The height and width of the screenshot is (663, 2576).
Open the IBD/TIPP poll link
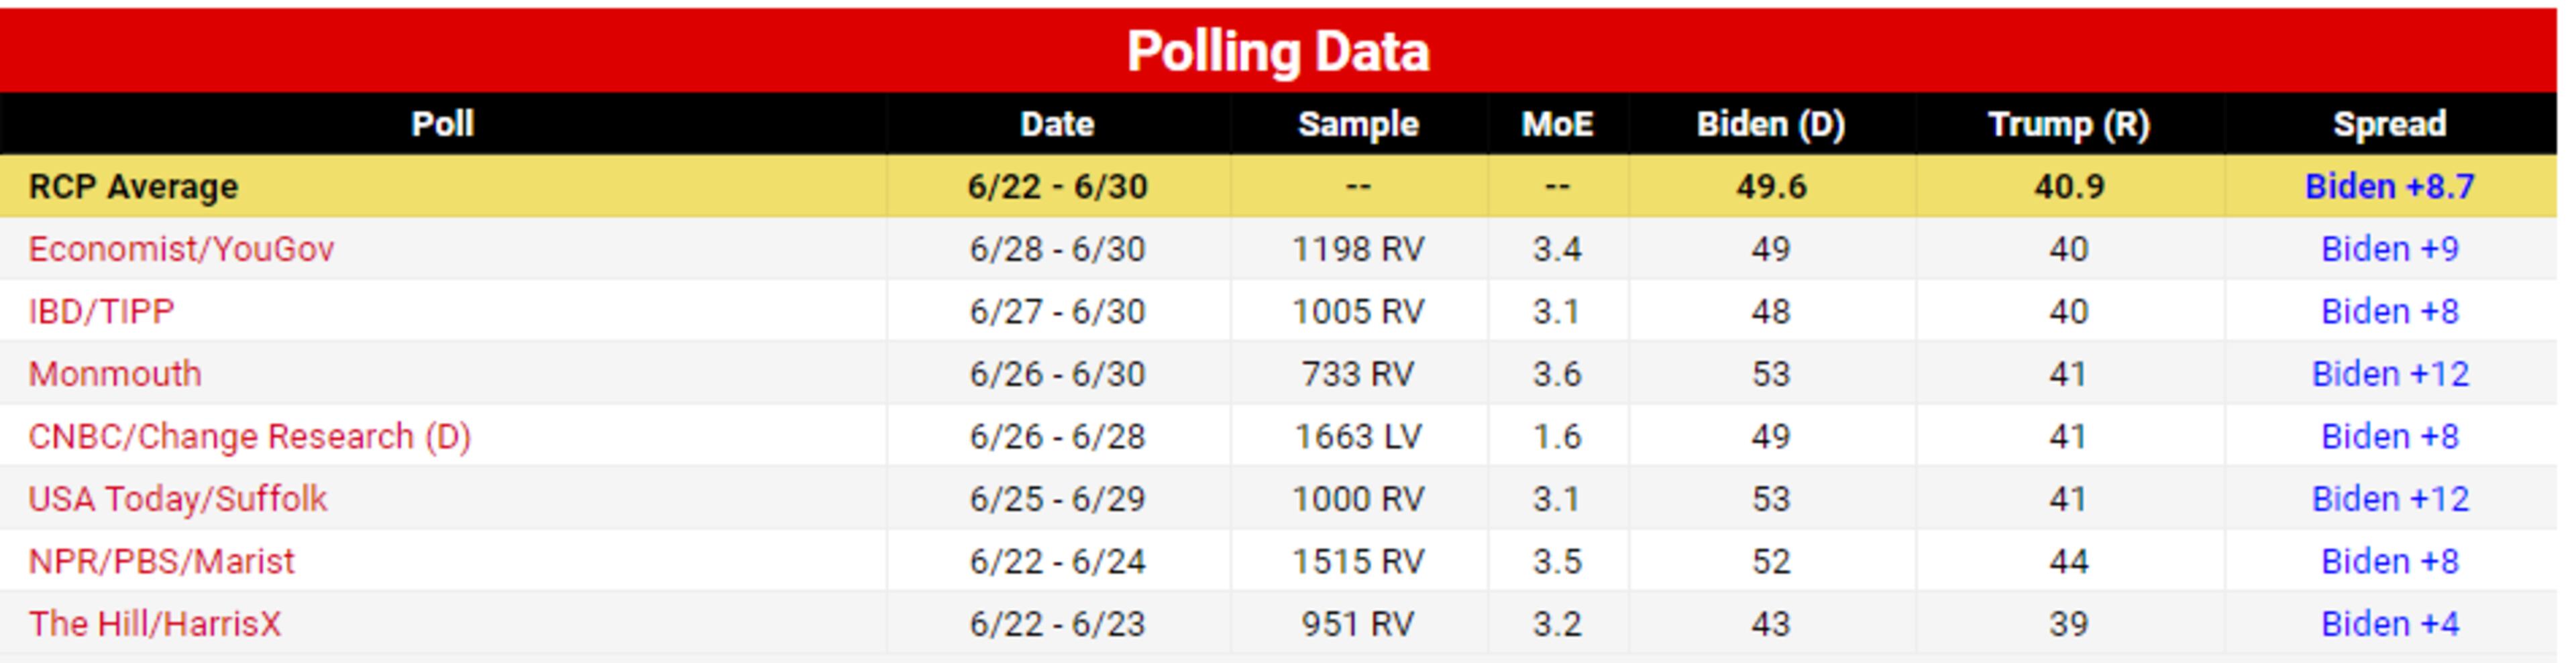click(101, 312)
